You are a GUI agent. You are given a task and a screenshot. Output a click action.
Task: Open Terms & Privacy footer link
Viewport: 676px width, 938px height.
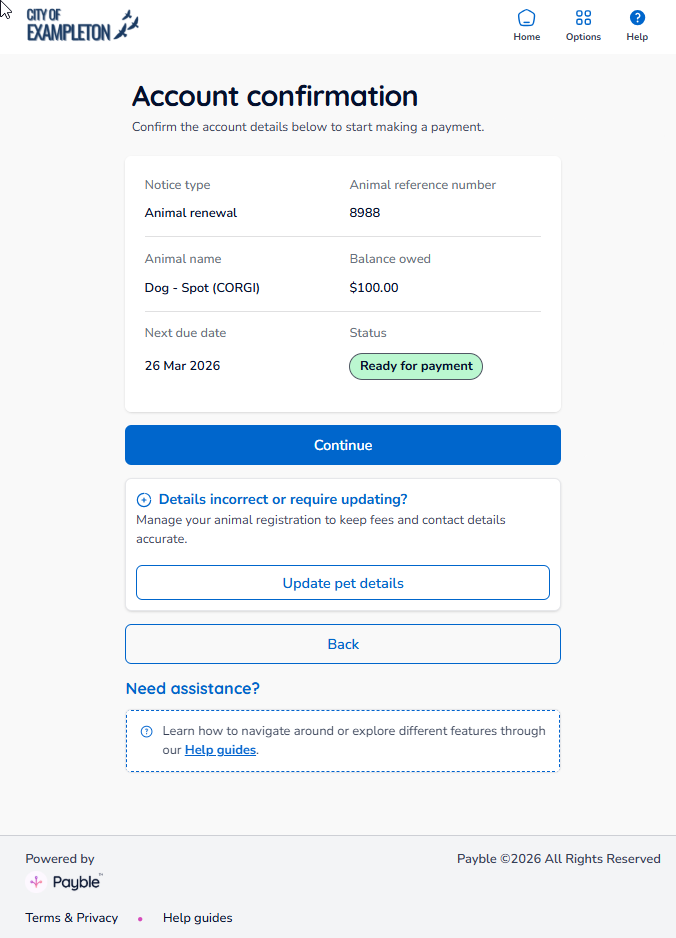[72, 918]
